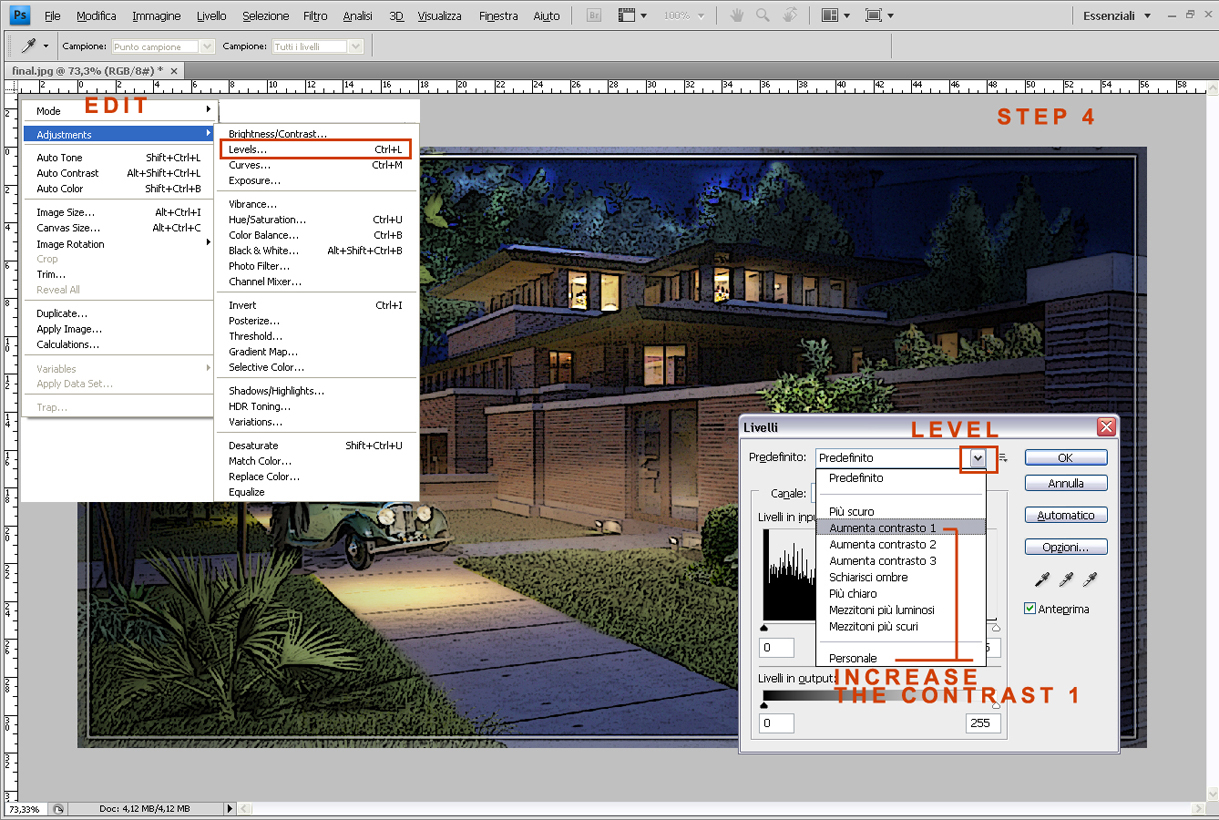
Task: Click the output black slider triangle
Action: click(x=765, y=706)
